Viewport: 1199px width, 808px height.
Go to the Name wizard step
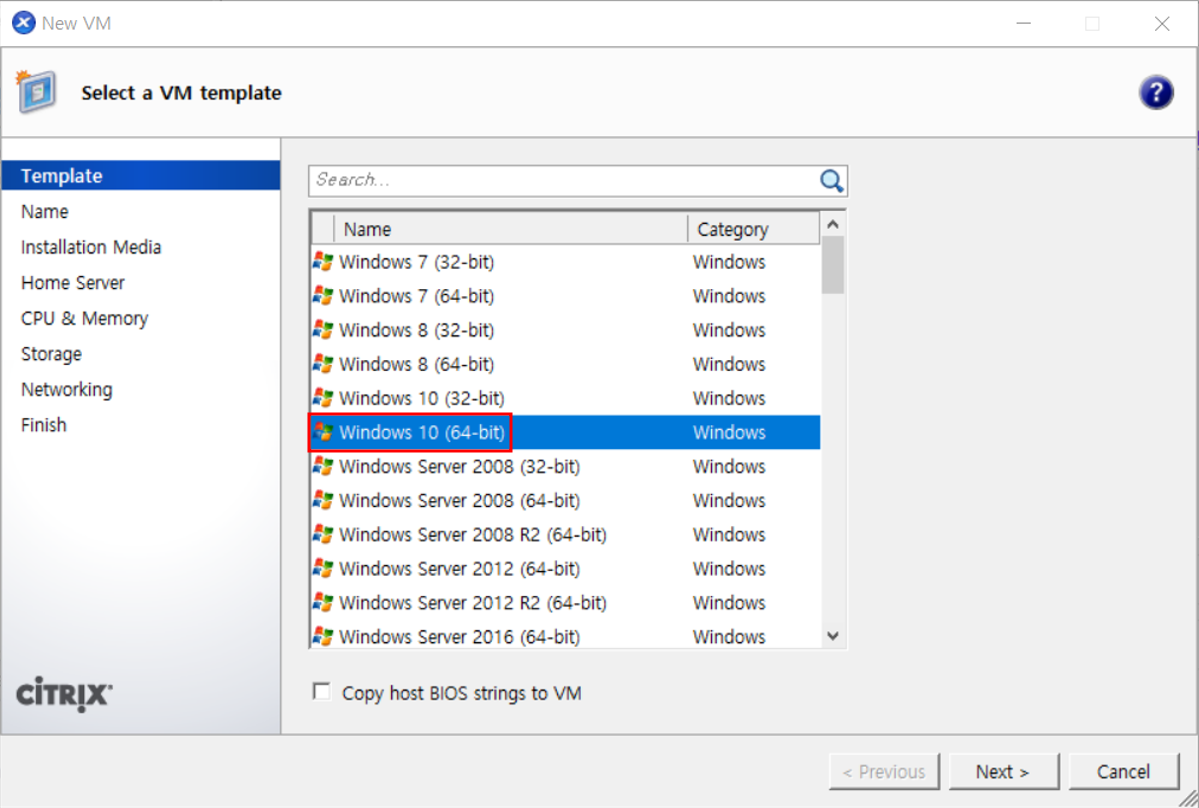pos(44,212)
